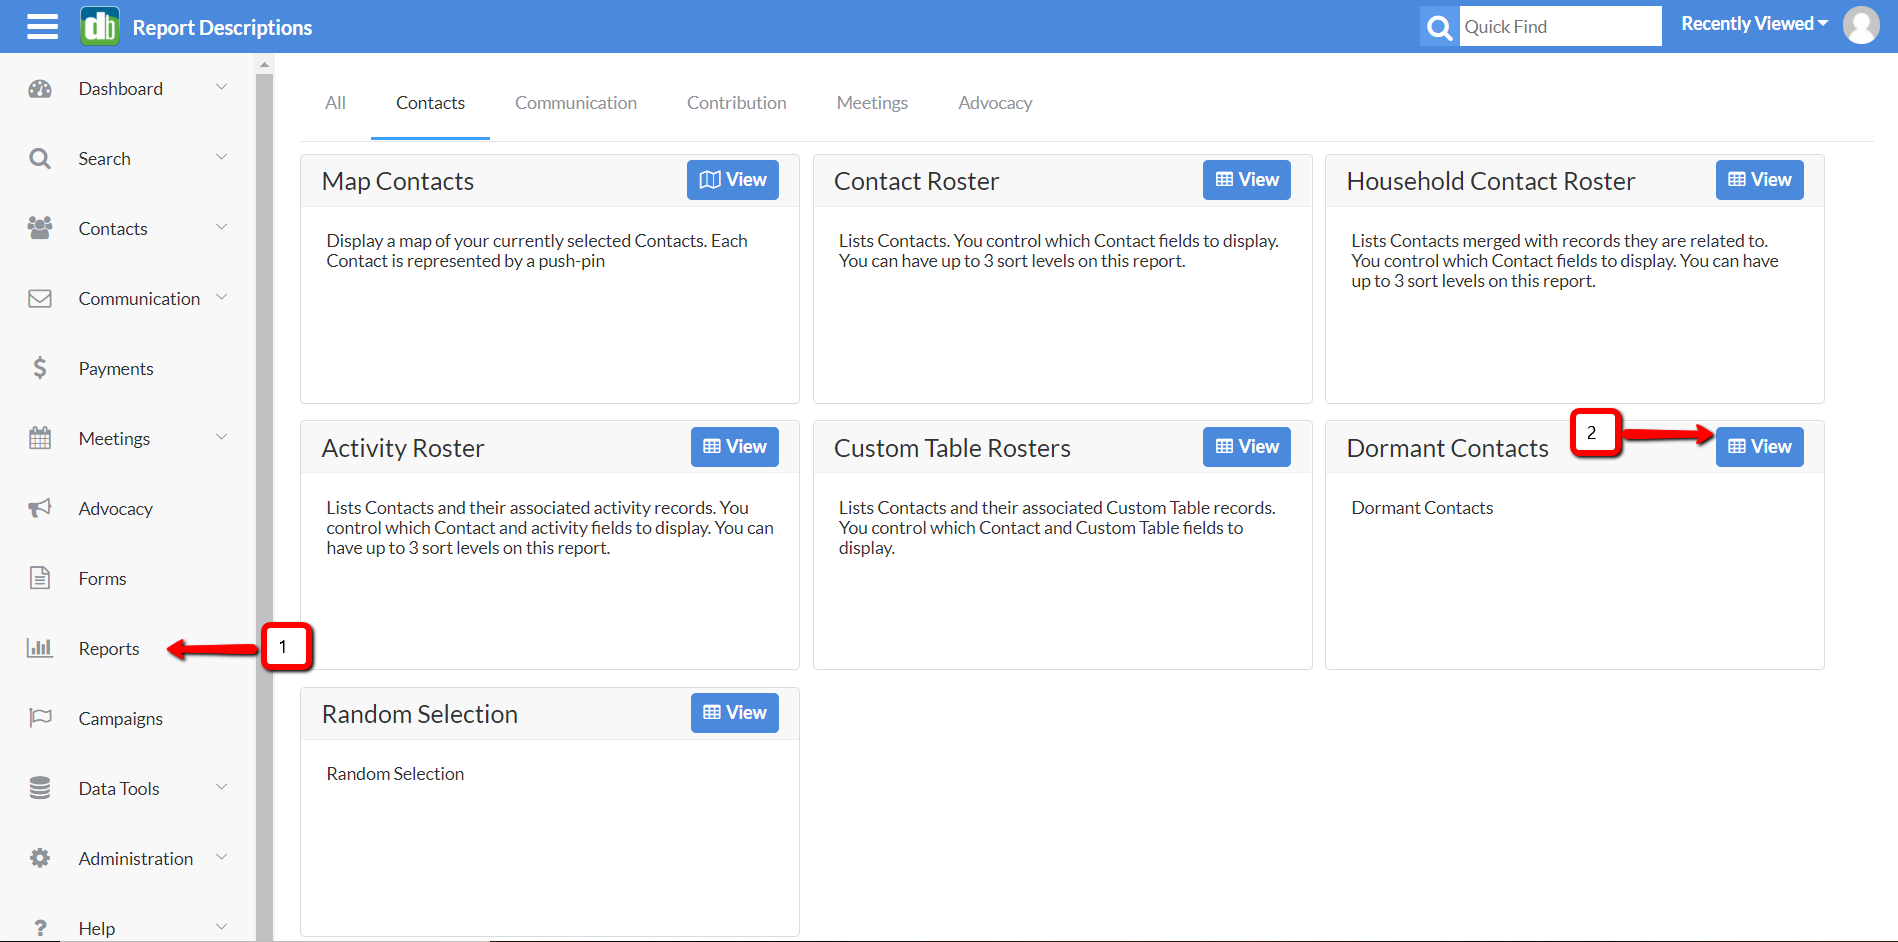The height and width of the screenshot is (942, 1898).
Task: View the Map Contacts report
Action: coord(733,180)
